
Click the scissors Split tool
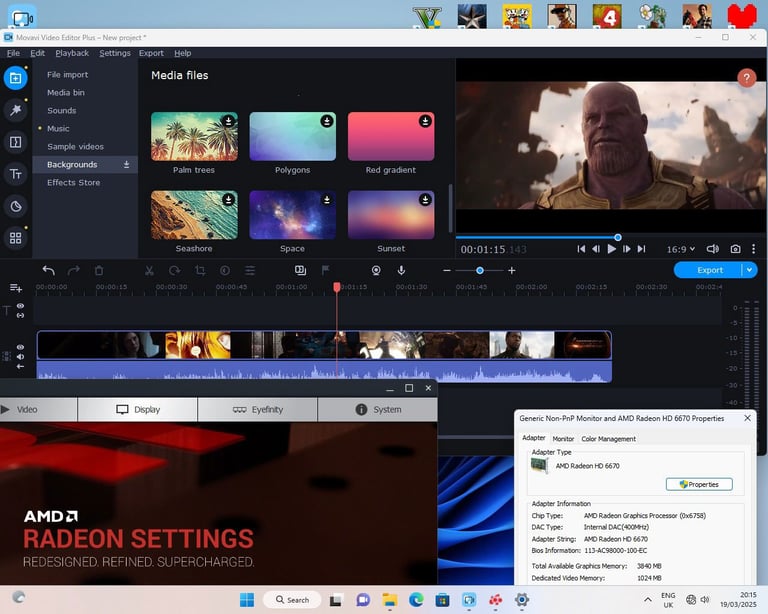tap(149, 270)
